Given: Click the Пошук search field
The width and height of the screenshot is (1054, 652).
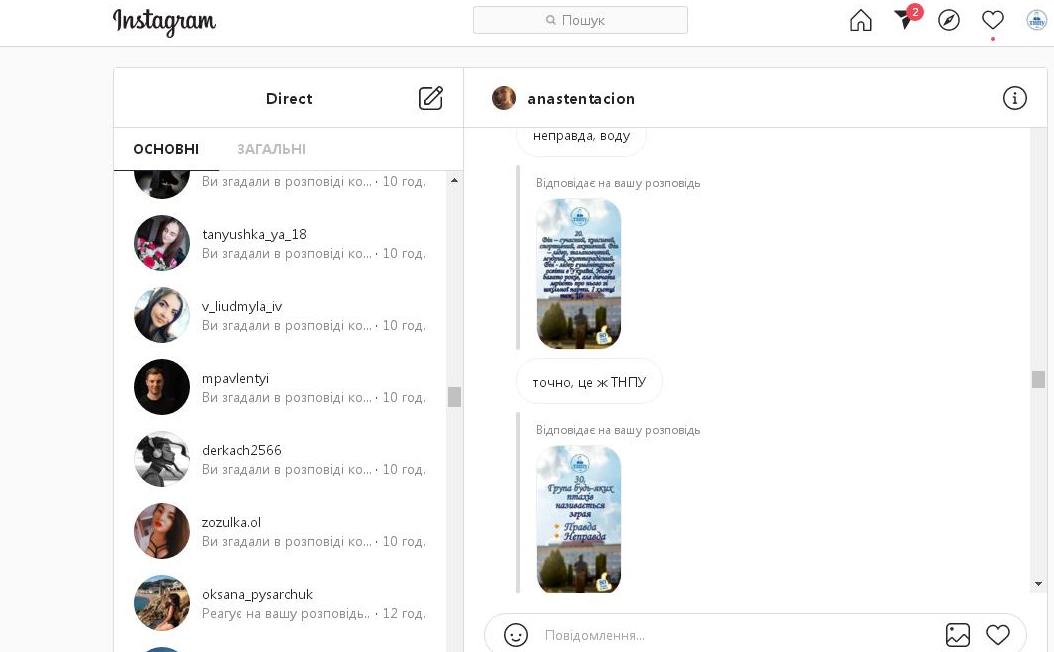Looking at the screenshot, I should [580, 20].
